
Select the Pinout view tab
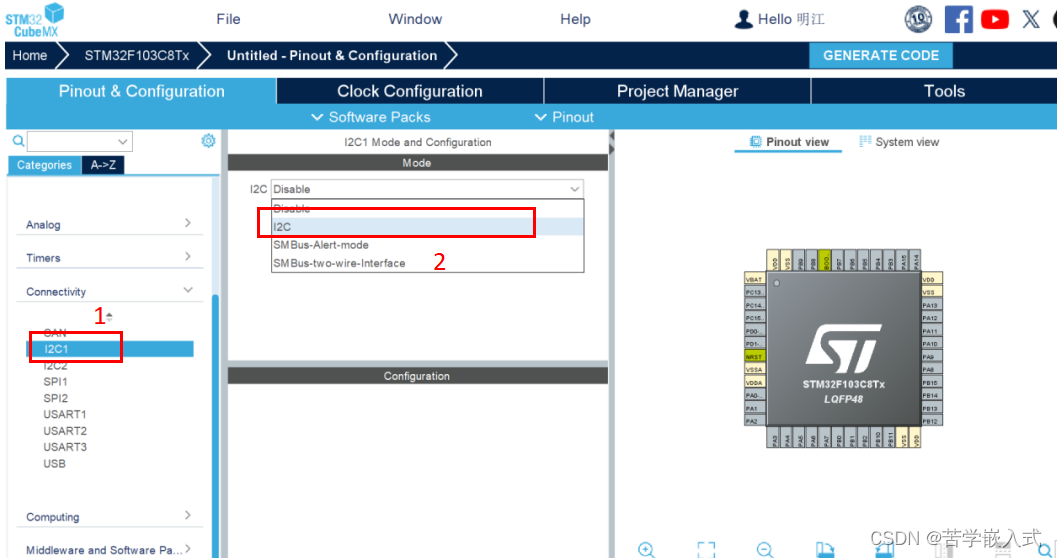(789, 142)
